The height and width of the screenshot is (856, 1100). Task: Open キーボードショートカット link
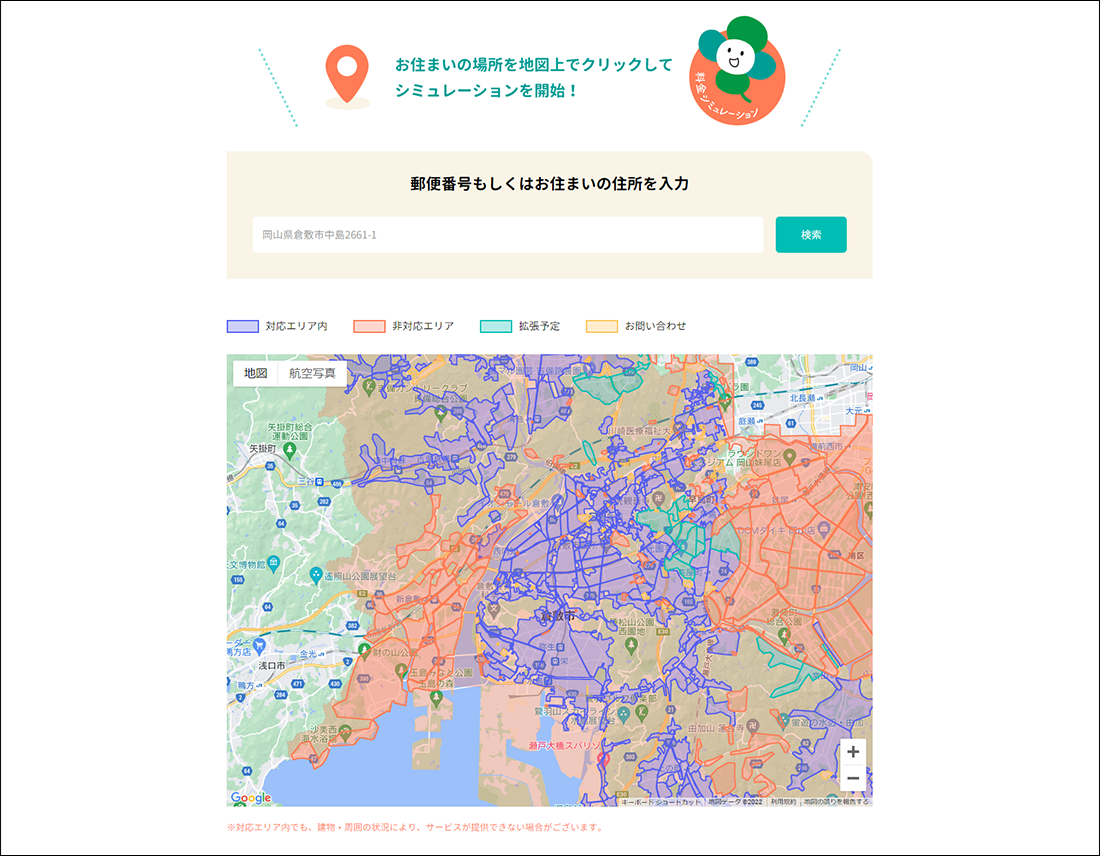click(x=661, y=801)
